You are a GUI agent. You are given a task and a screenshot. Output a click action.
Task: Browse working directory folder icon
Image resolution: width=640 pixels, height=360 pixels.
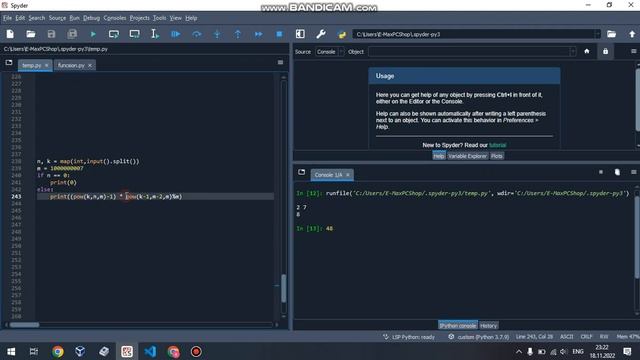611,34
